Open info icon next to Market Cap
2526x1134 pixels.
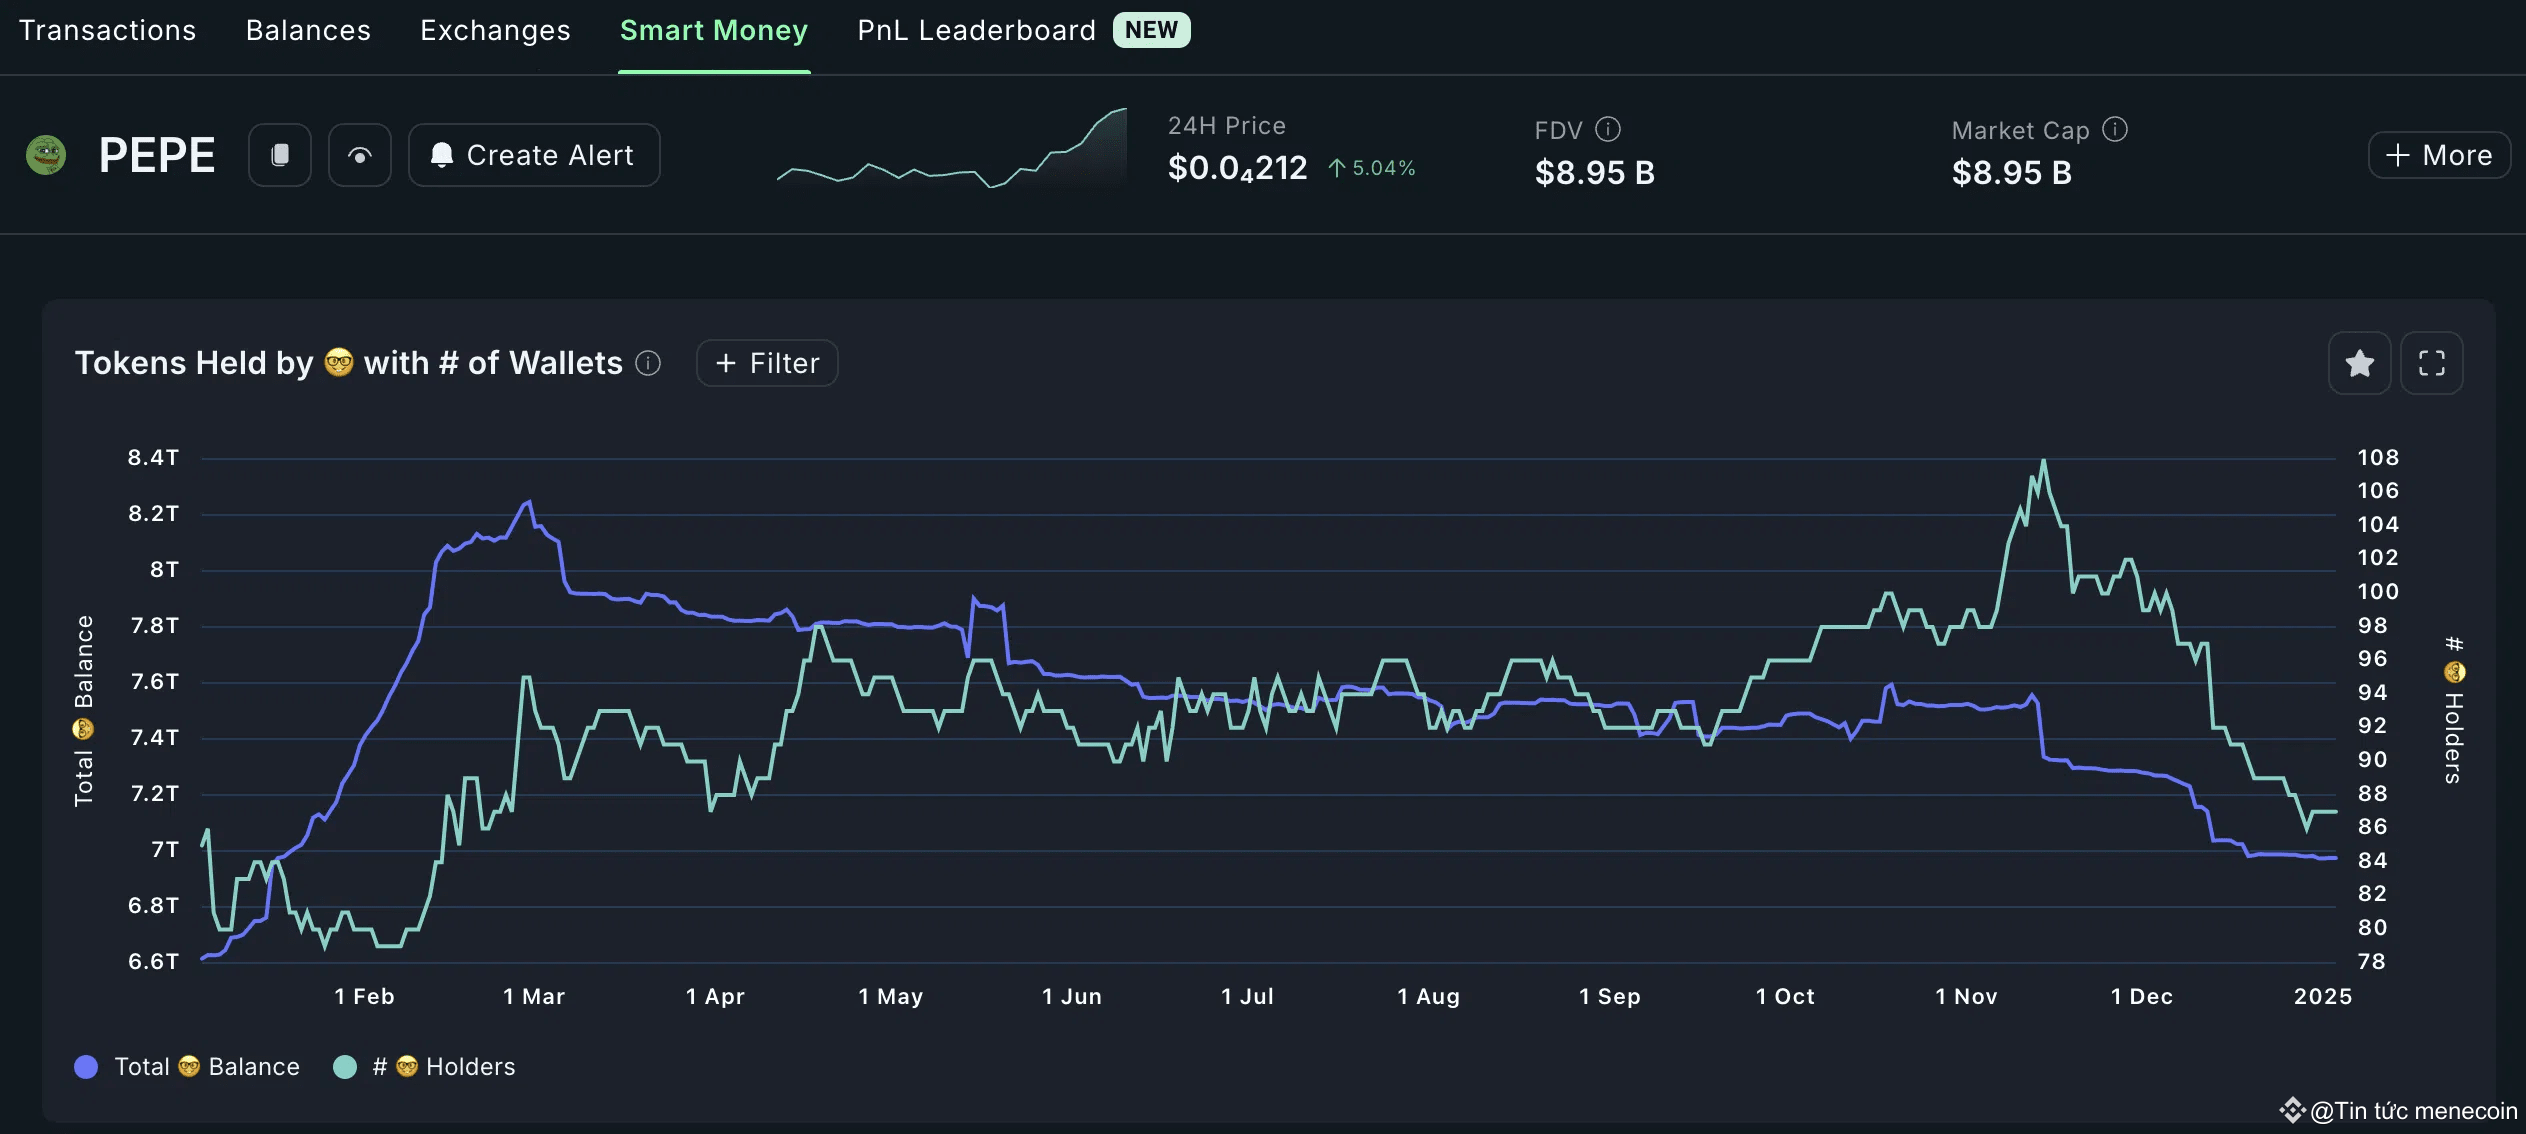(2115, 129)
